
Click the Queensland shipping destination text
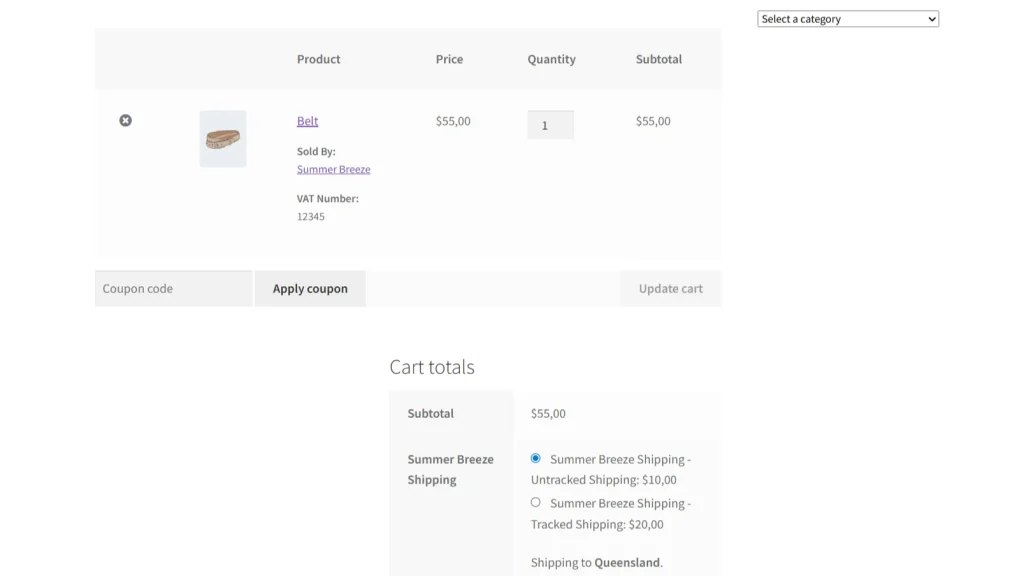click(627, 562)
